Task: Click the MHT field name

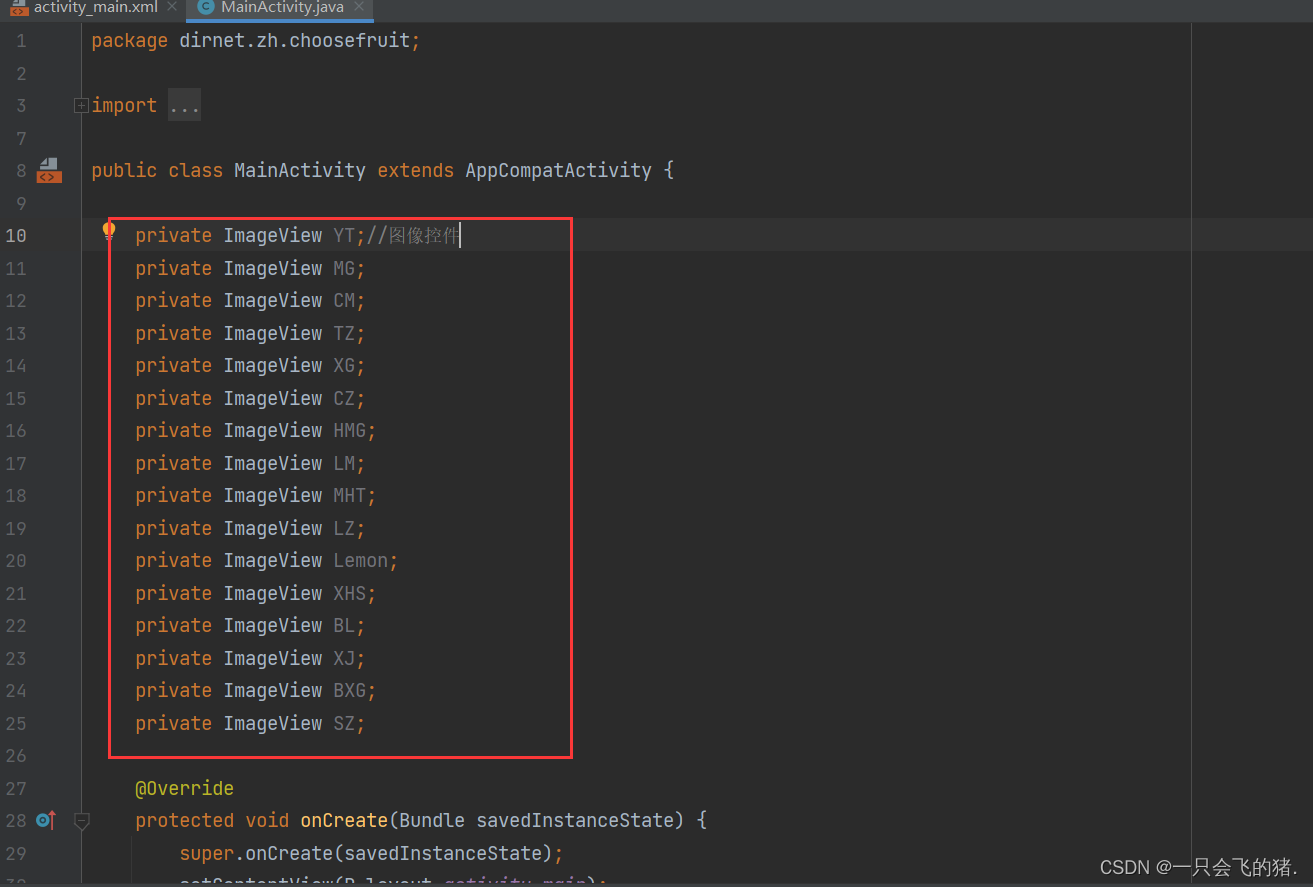Action: 350,495
